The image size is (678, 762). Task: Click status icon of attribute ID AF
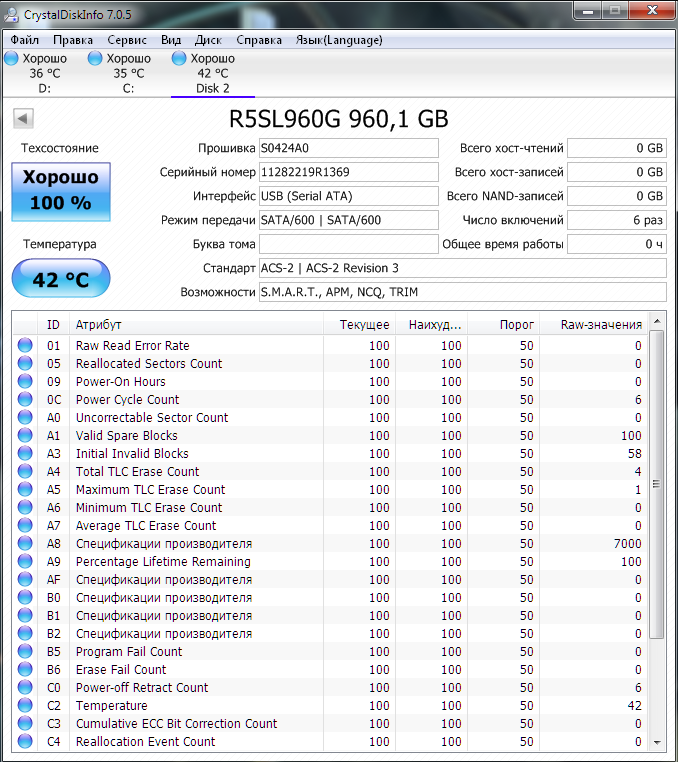[x=25, y=579]
